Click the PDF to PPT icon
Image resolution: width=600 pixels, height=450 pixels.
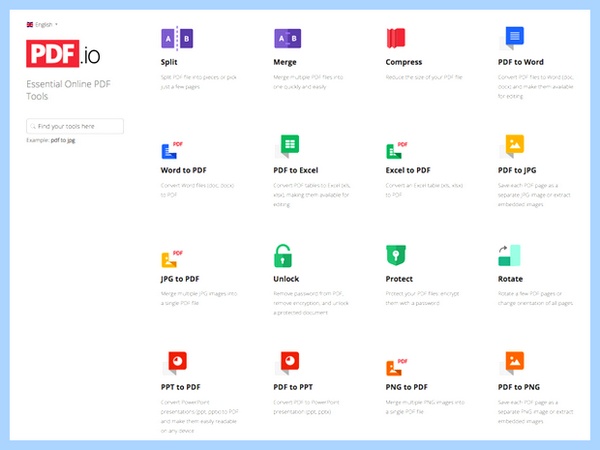287,363
